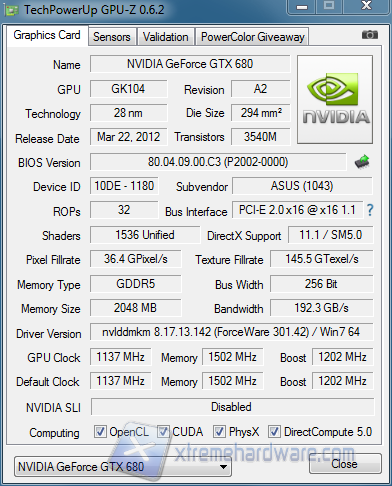The height and width of the screenshot is (486, 392).
Task: Click the Bus Interface field PCI-E 2.0 x16
Action: (297, 210)
